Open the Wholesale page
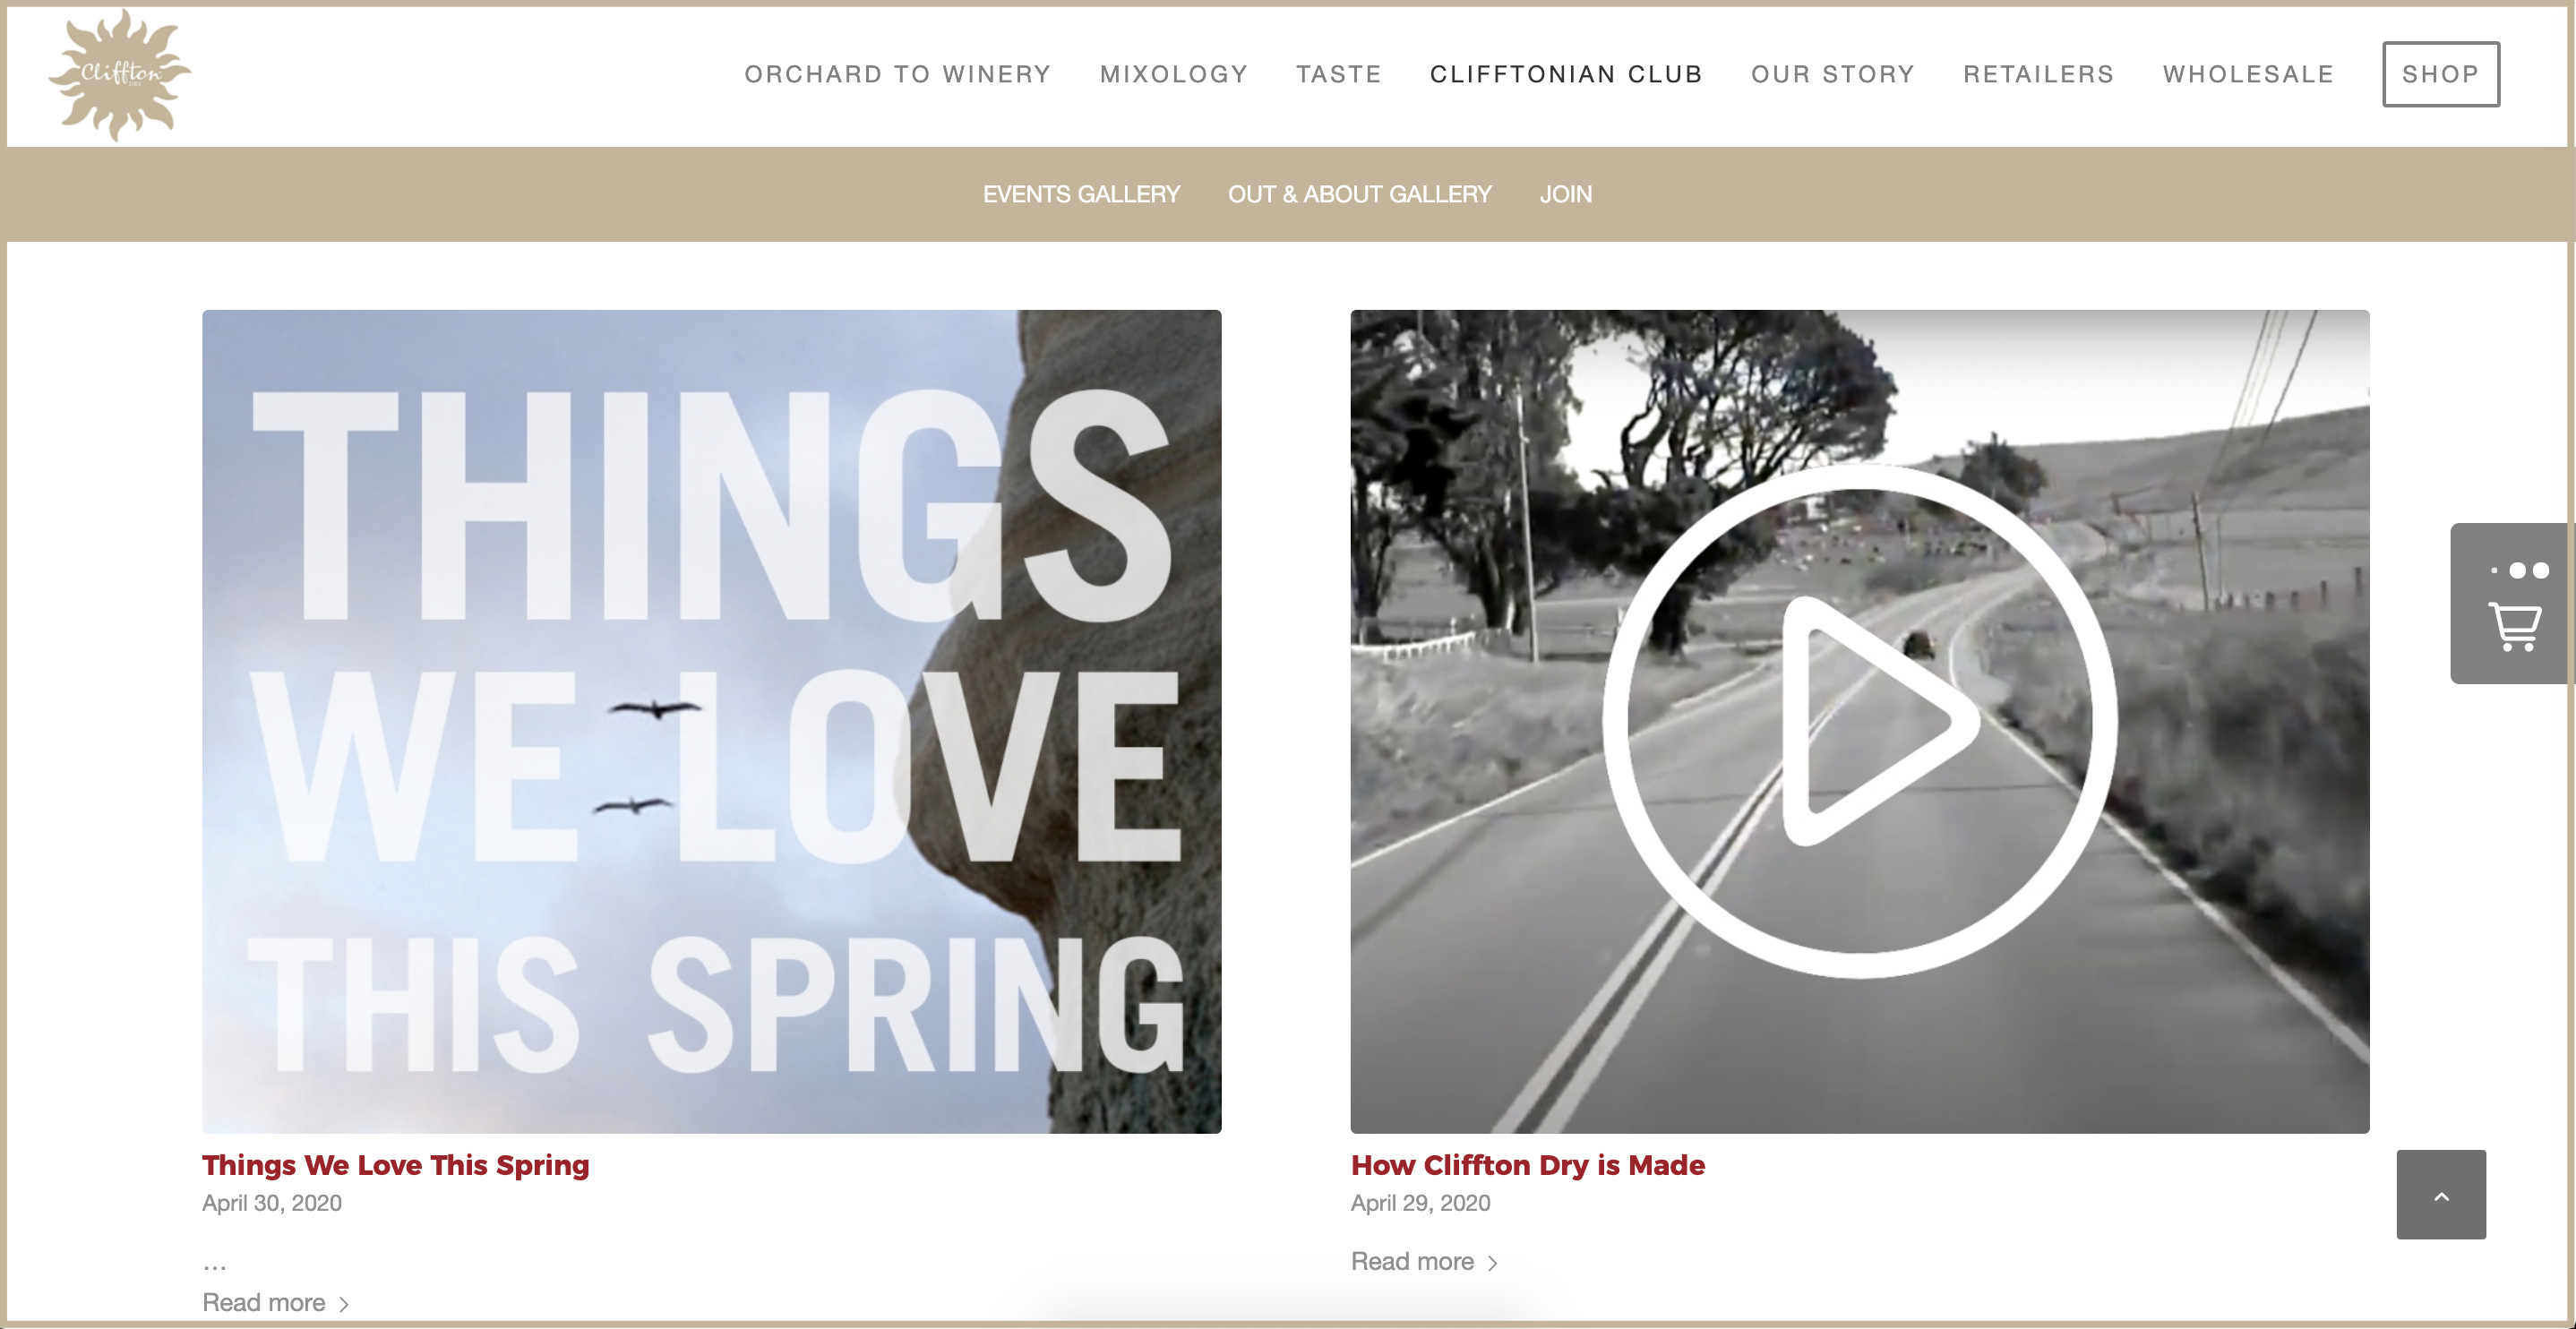 click(2249, 74)
